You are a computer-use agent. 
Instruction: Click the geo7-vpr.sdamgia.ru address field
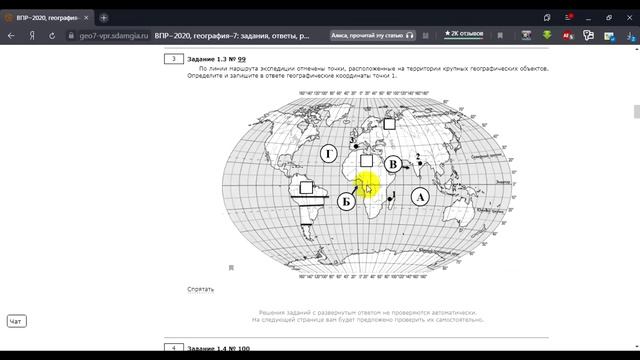pyautogui.click(x=113, y=36)
